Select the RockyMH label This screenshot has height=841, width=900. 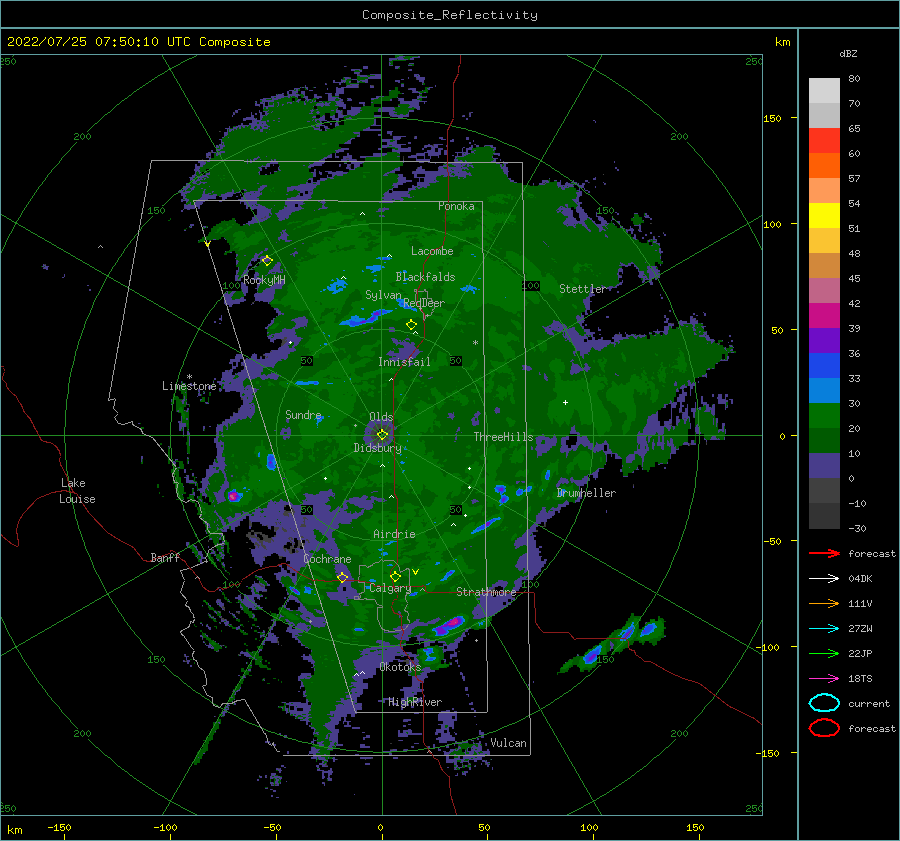[x=264, y=280]
